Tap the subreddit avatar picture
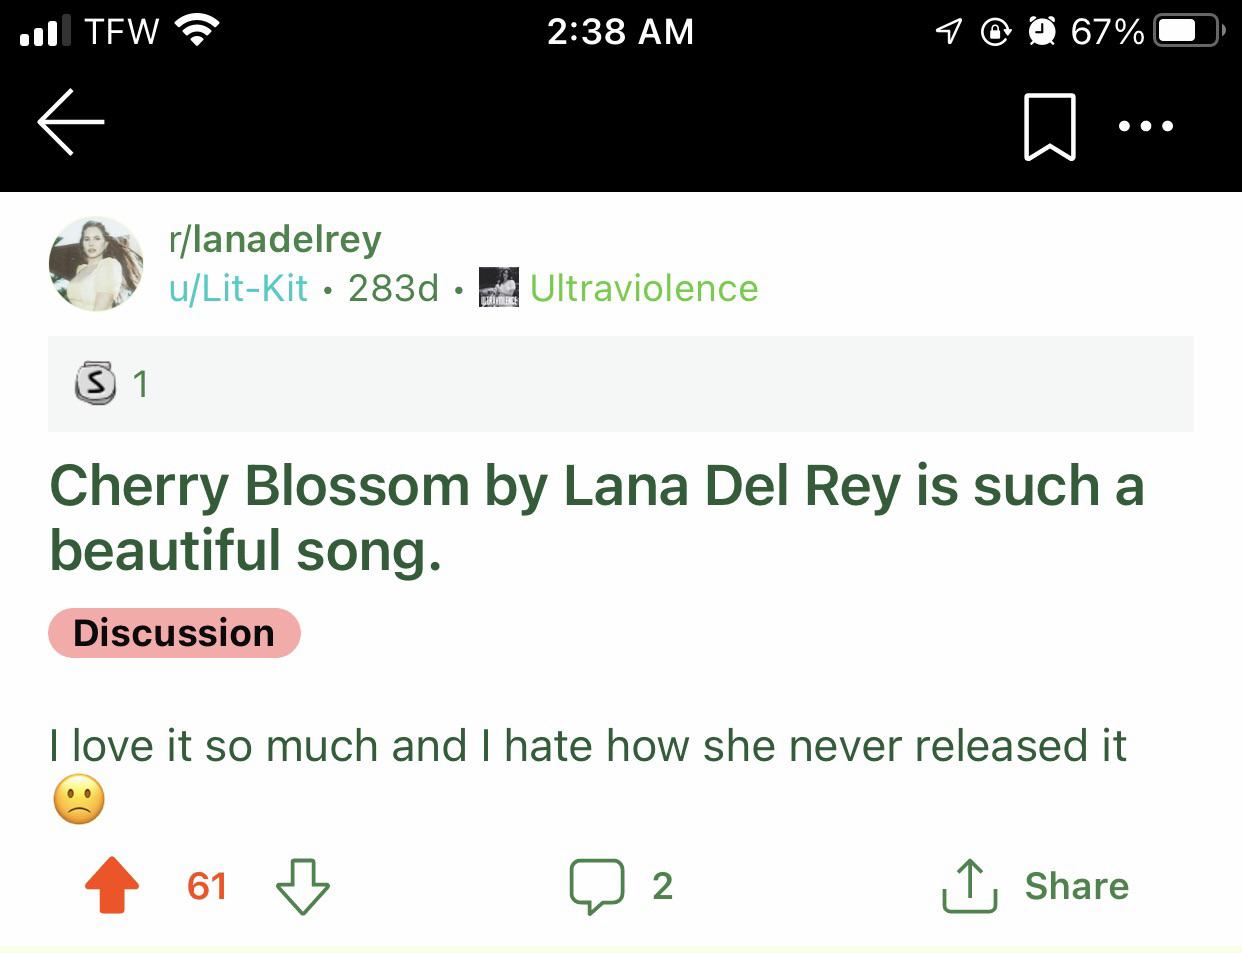The width and height of the screenshot is (1242, 953). pos(95,263)
